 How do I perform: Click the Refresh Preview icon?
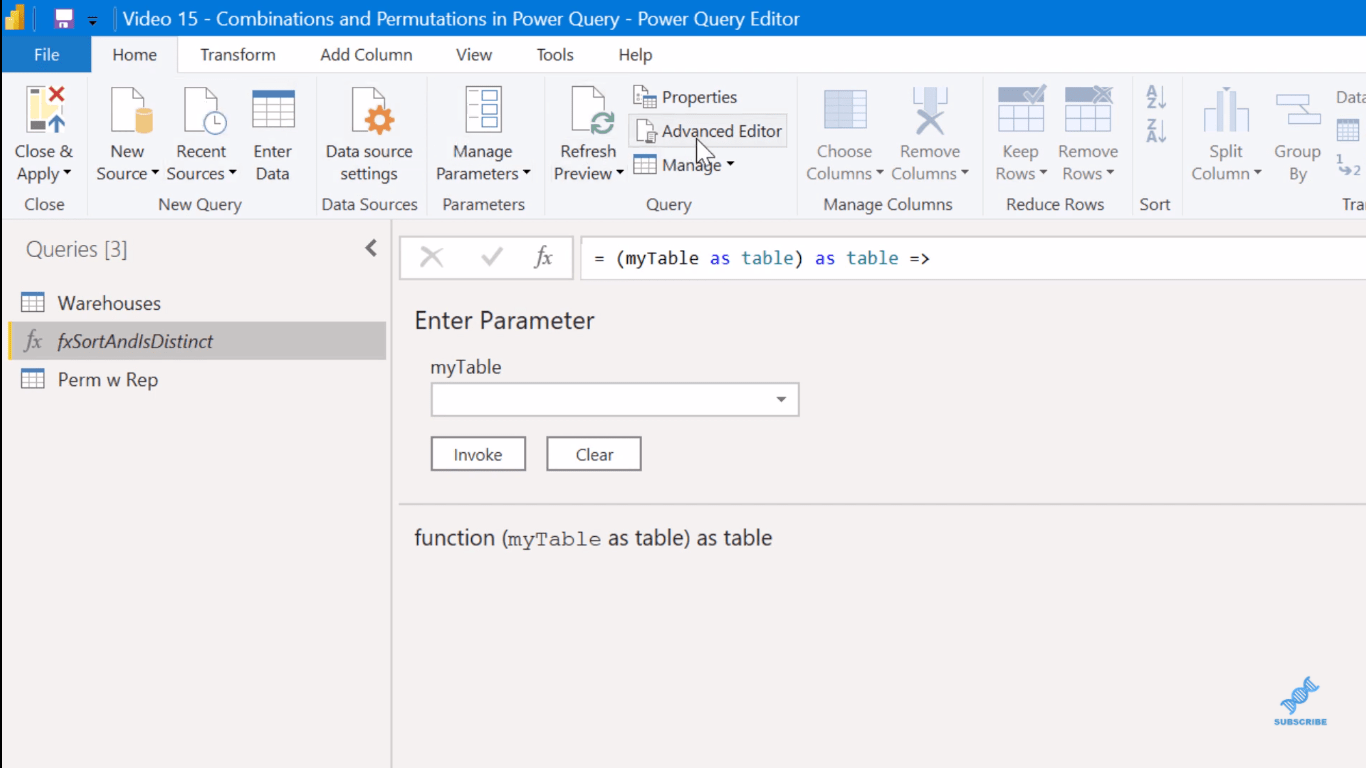click(591, 110)
